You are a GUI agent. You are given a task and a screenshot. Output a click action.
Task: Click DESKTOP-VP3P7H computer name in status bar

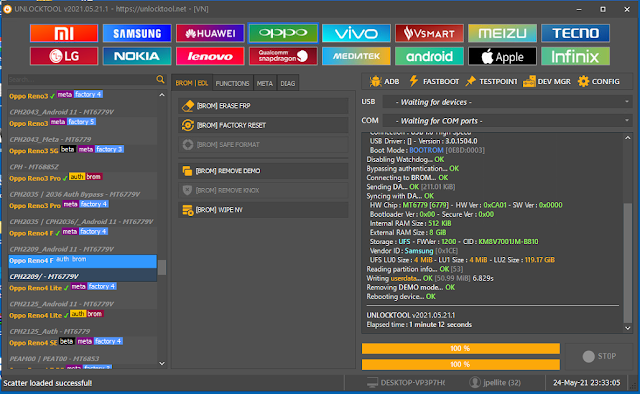coord(406,383)
